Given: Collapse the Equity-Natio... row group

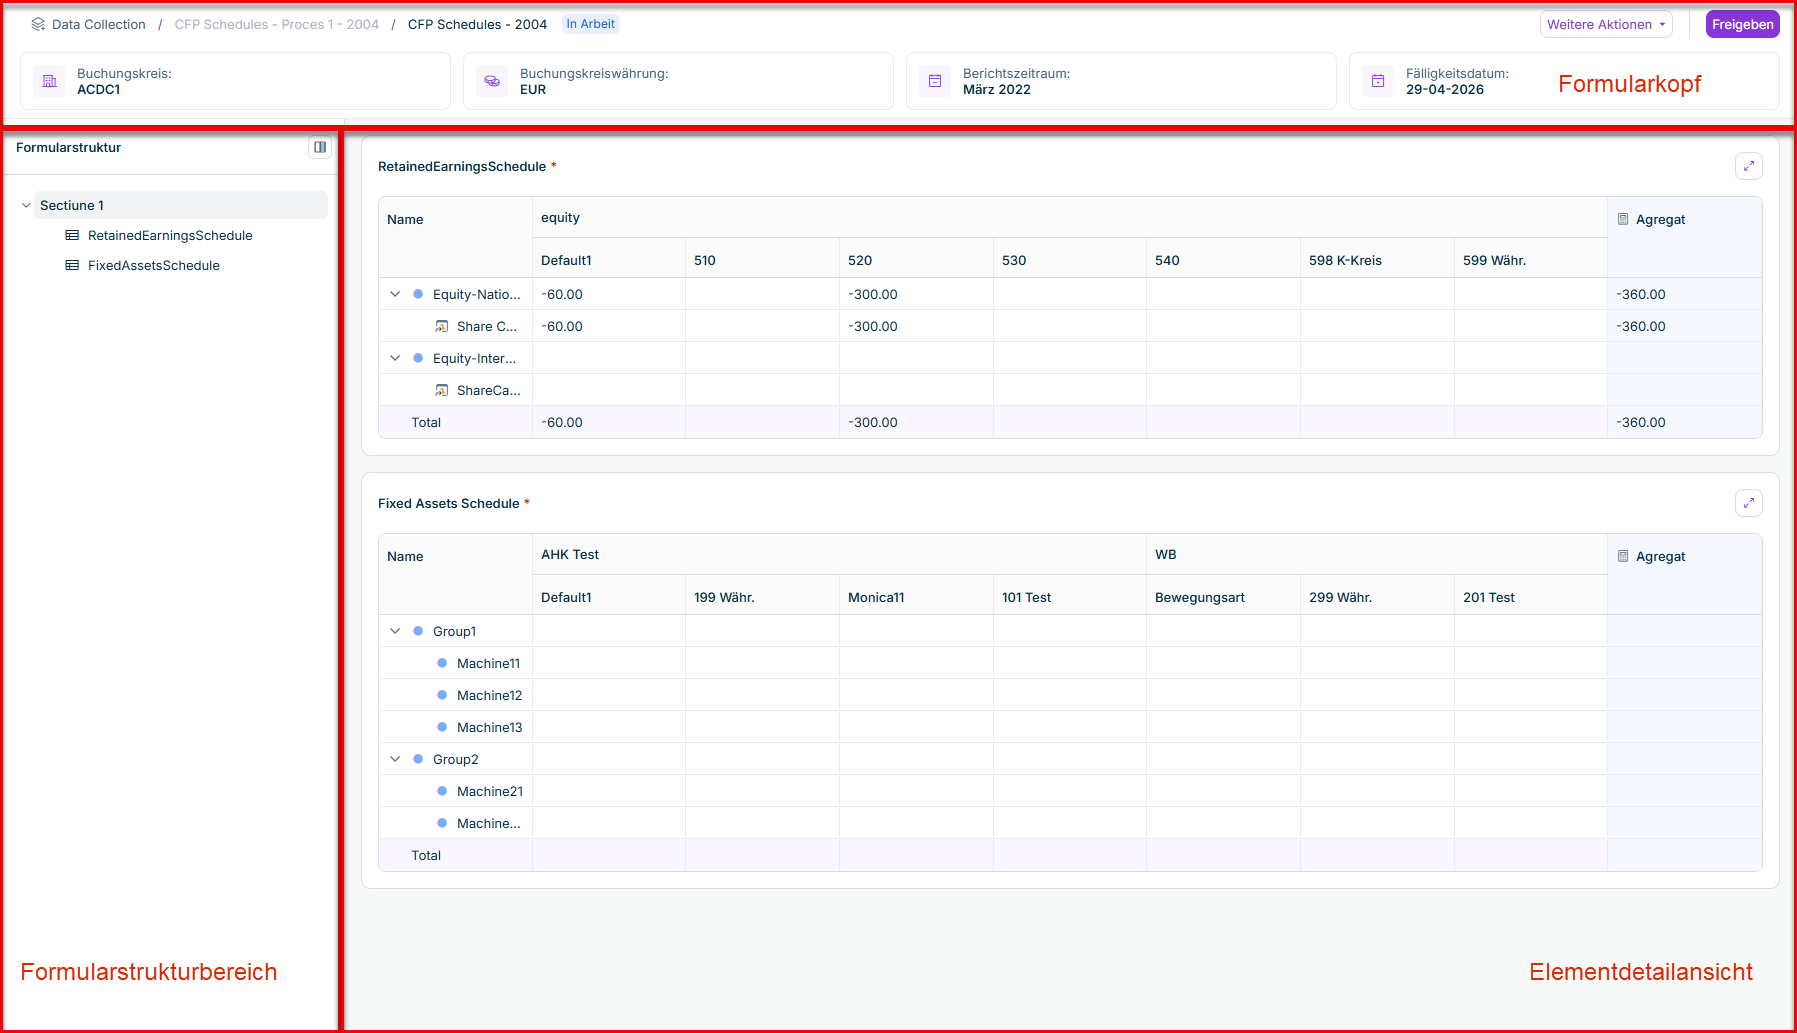Looking at the screenshot, I should [395, 294].
